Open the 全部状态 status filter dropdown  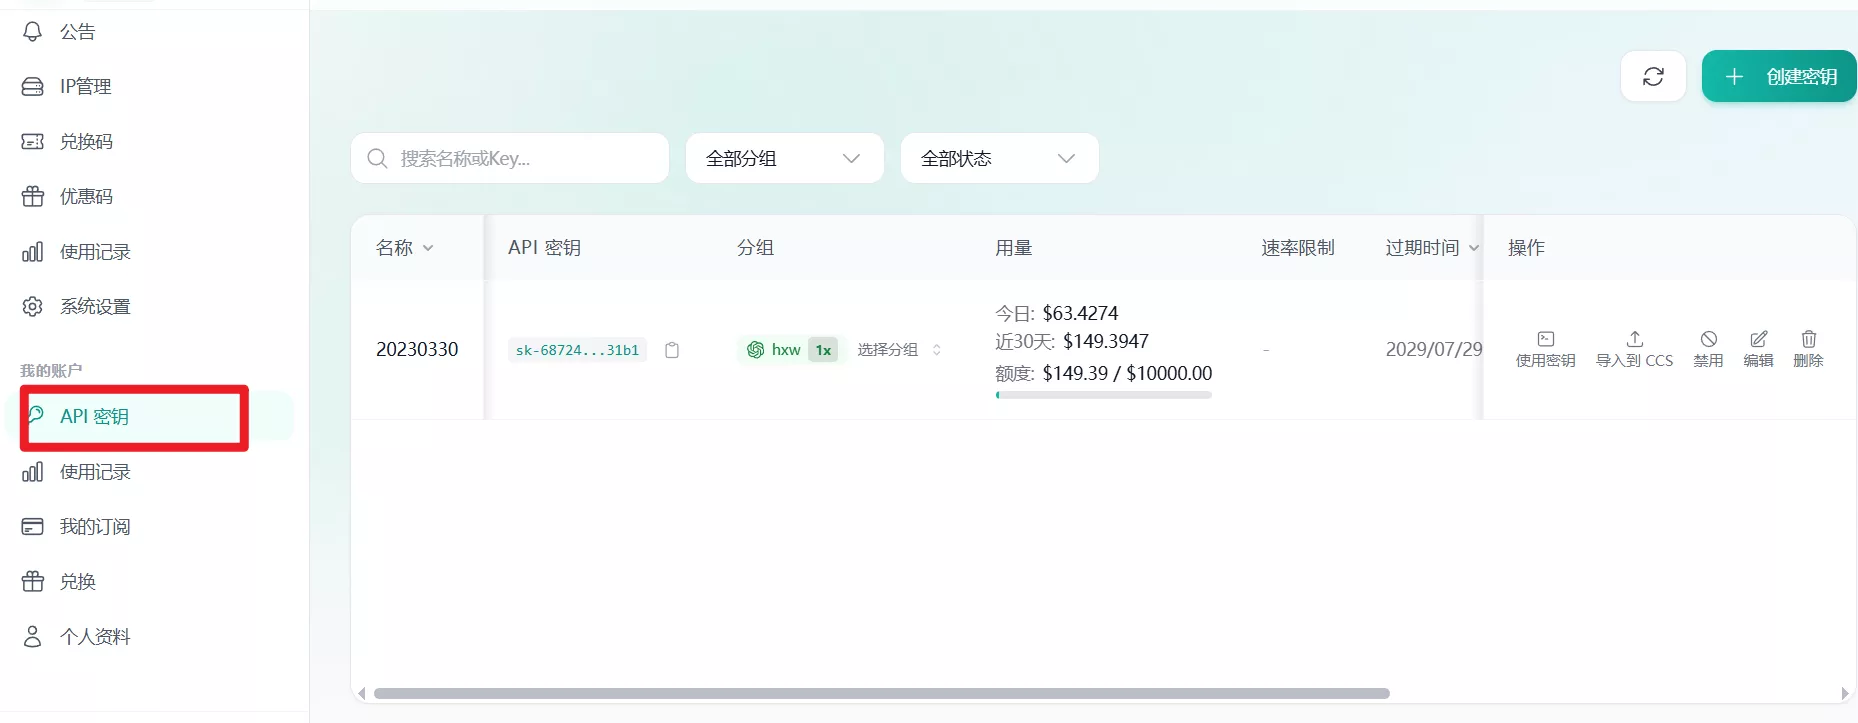[1000, 158]
